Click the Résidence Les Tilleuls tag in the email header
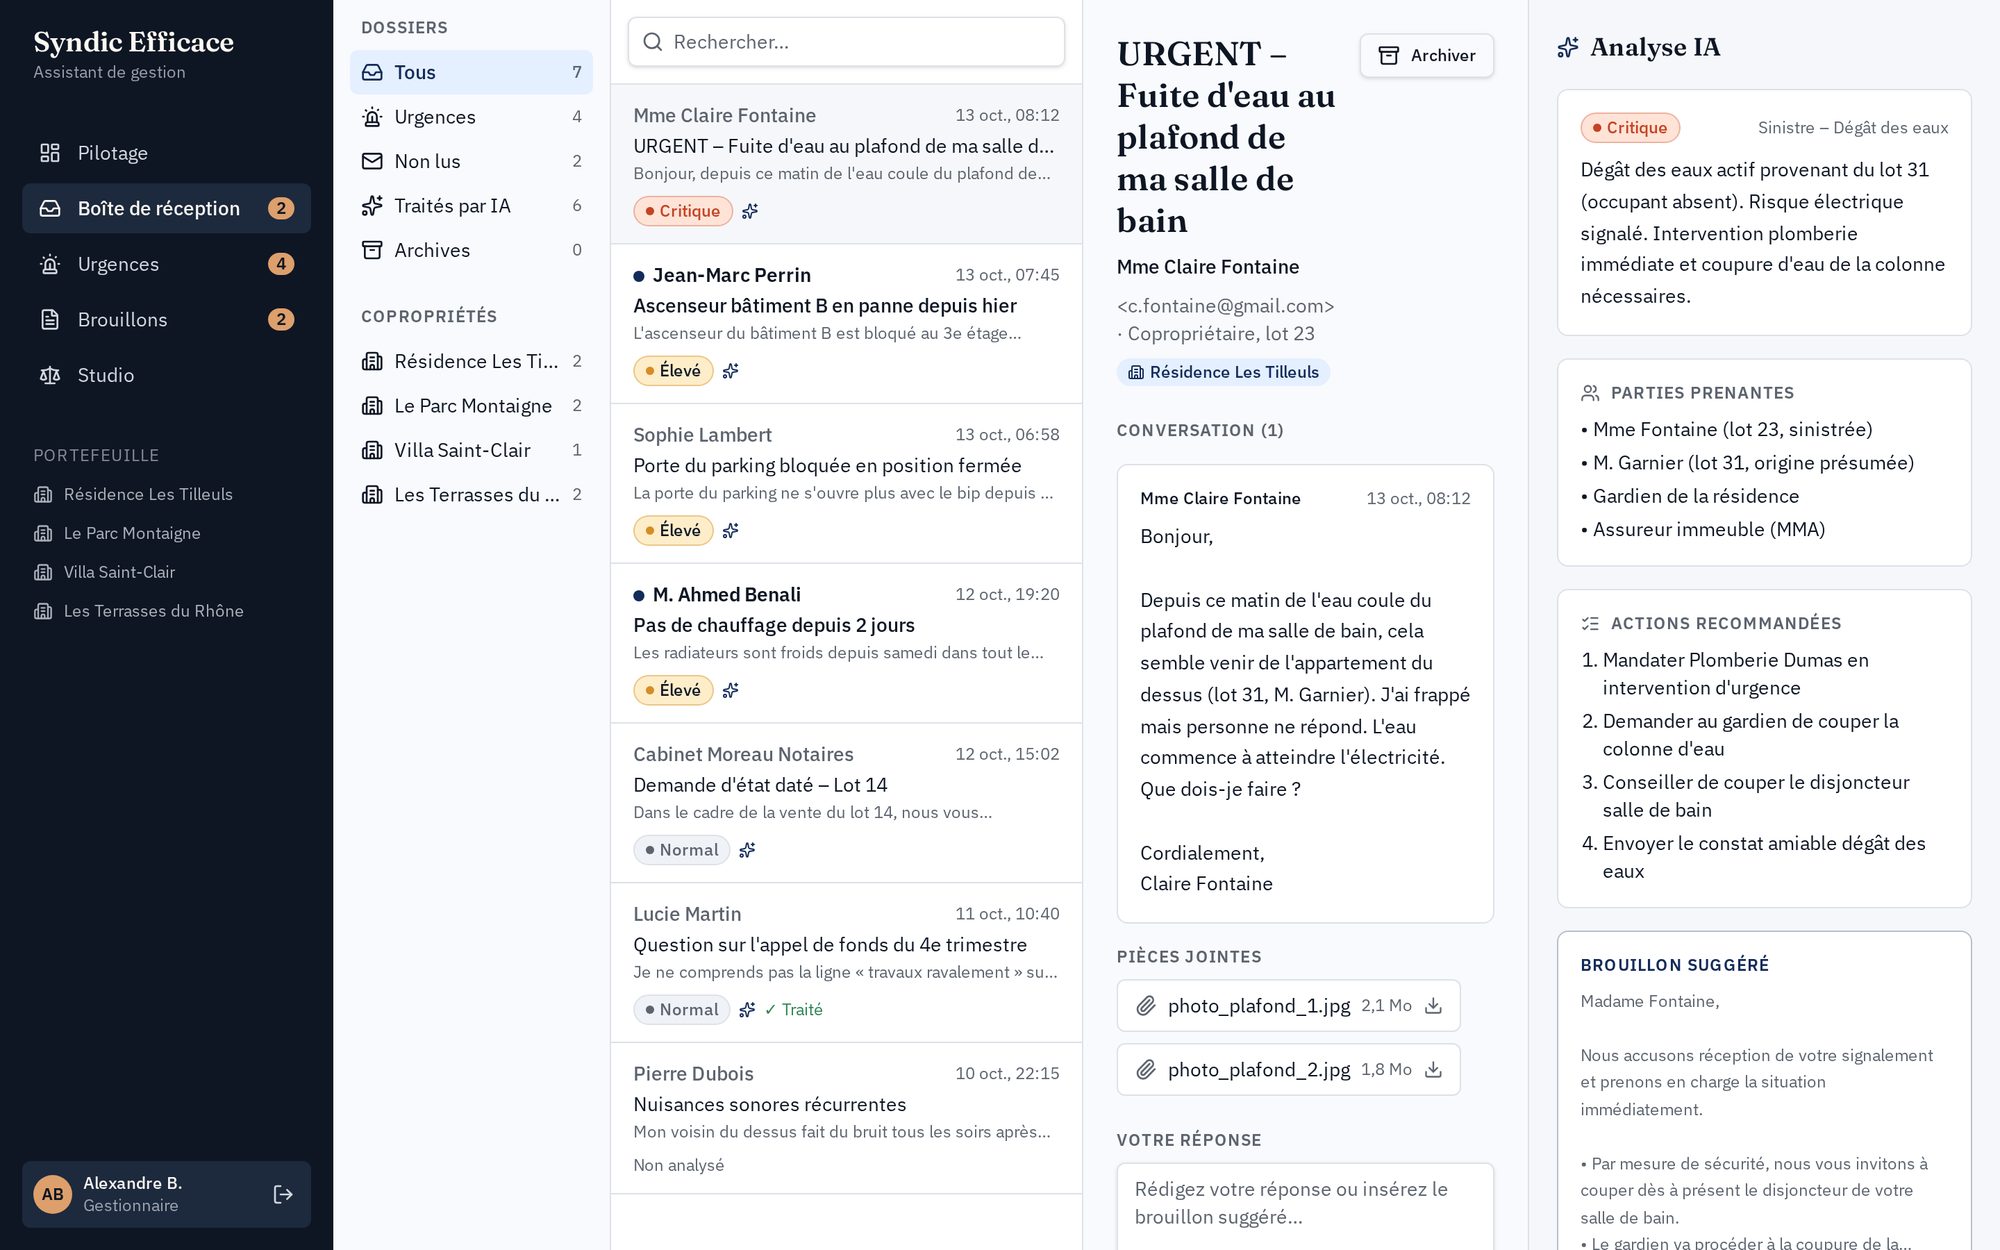The image size is (2000, 1250). click(1223, 372)
